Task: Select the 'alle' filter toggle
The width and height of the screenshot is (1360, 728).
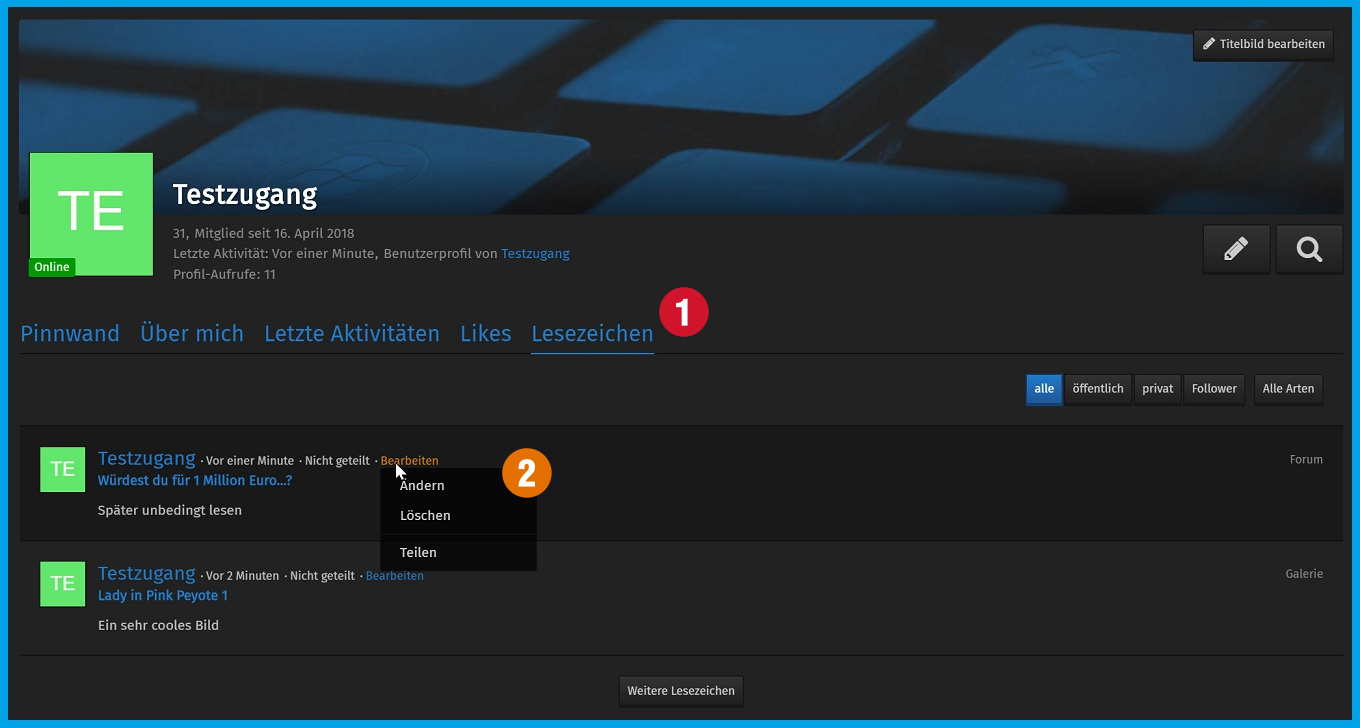Action: (1044, 389)
